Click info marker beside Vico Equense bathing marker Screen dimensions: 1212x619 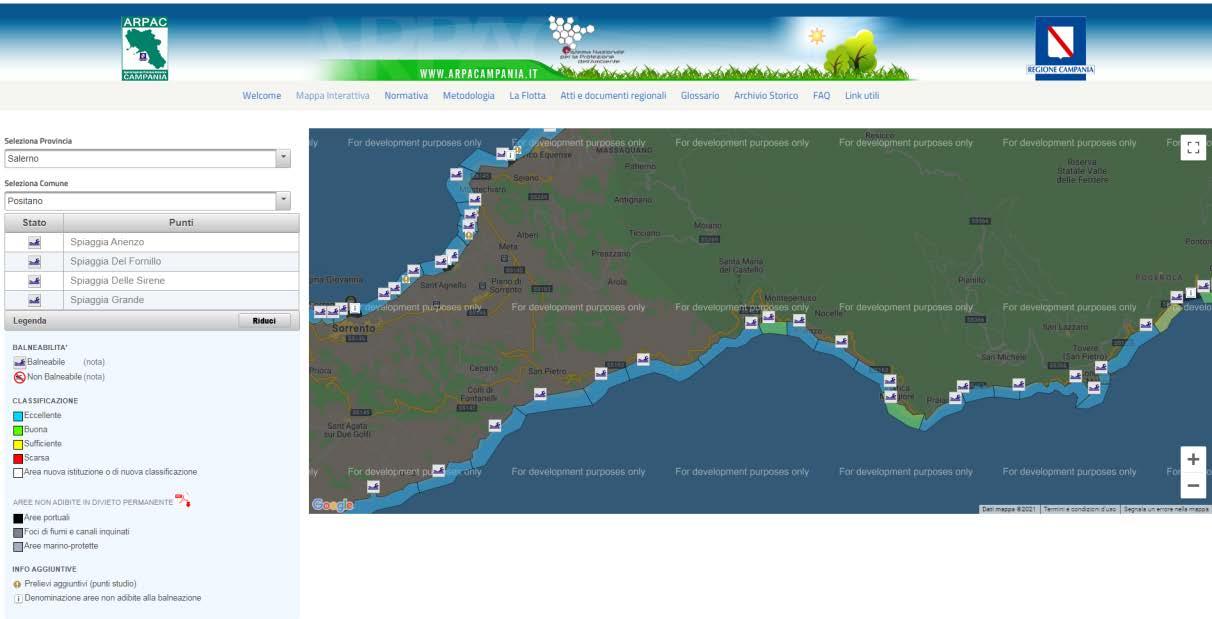[x=512, y=154]
